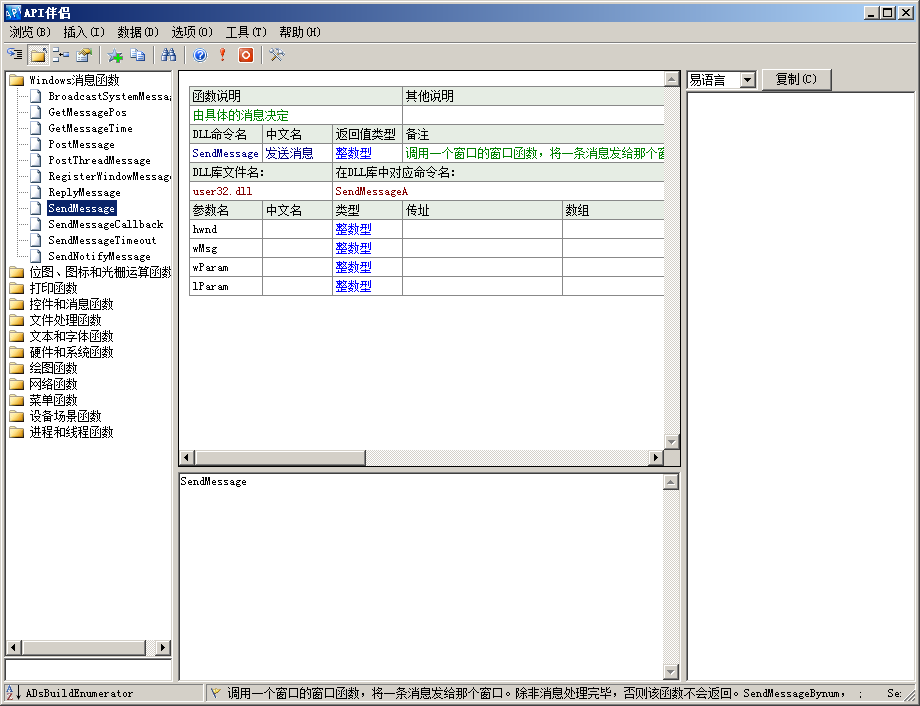
Task: Open the 数据(D) menu
Action: (138, 32)
